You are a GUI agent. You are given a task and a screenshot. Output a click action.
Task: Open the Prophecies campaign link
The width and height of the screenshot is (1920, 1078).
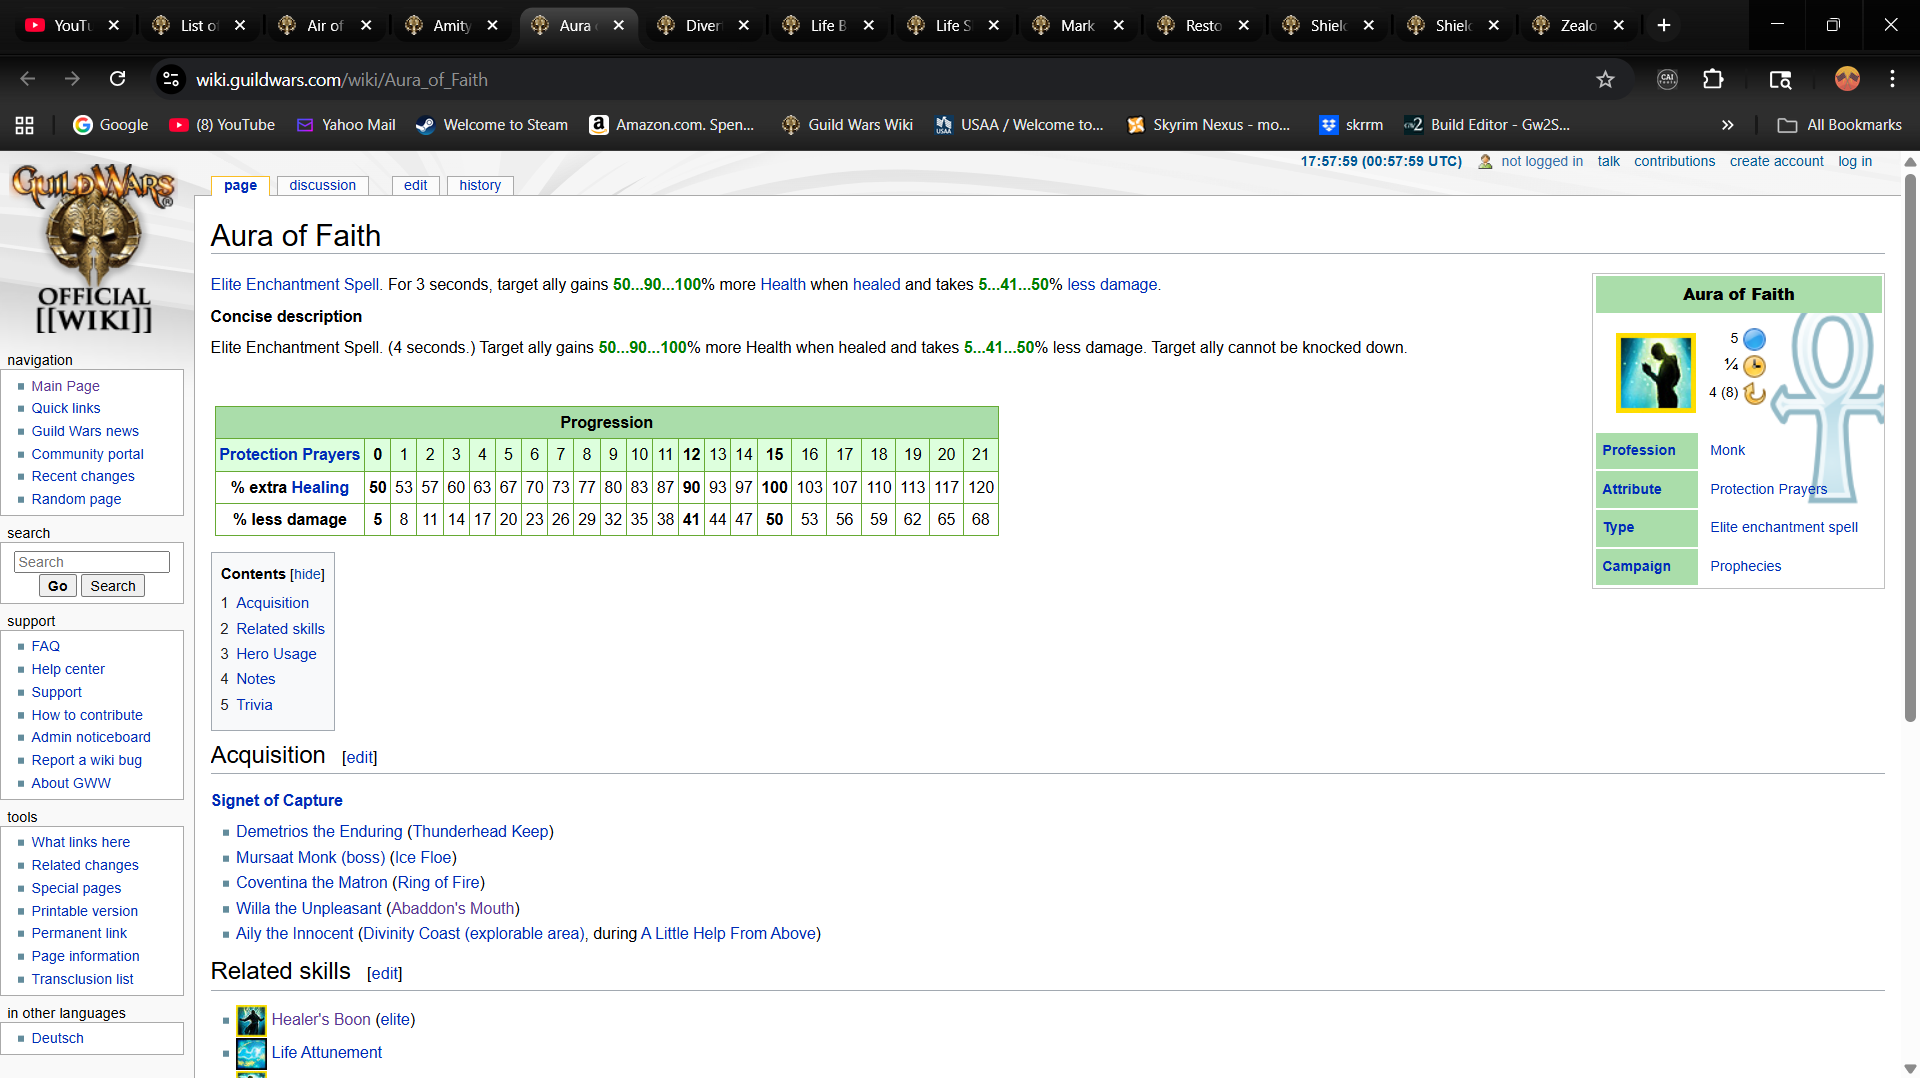tap(1745, 567)
